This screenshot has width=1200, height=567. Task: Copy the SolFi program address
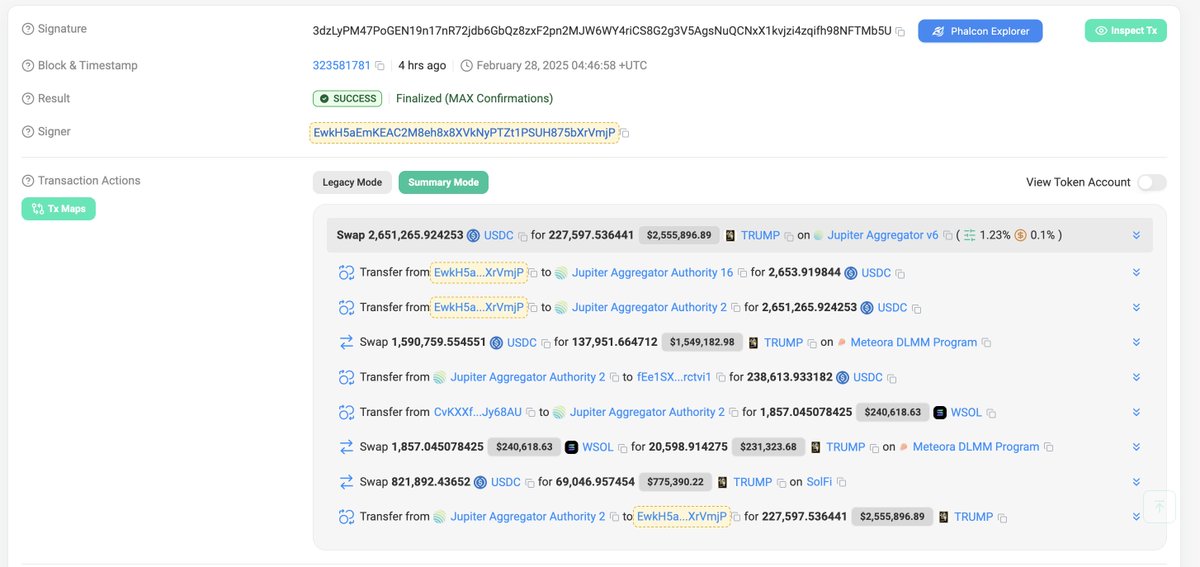point(841,483)
